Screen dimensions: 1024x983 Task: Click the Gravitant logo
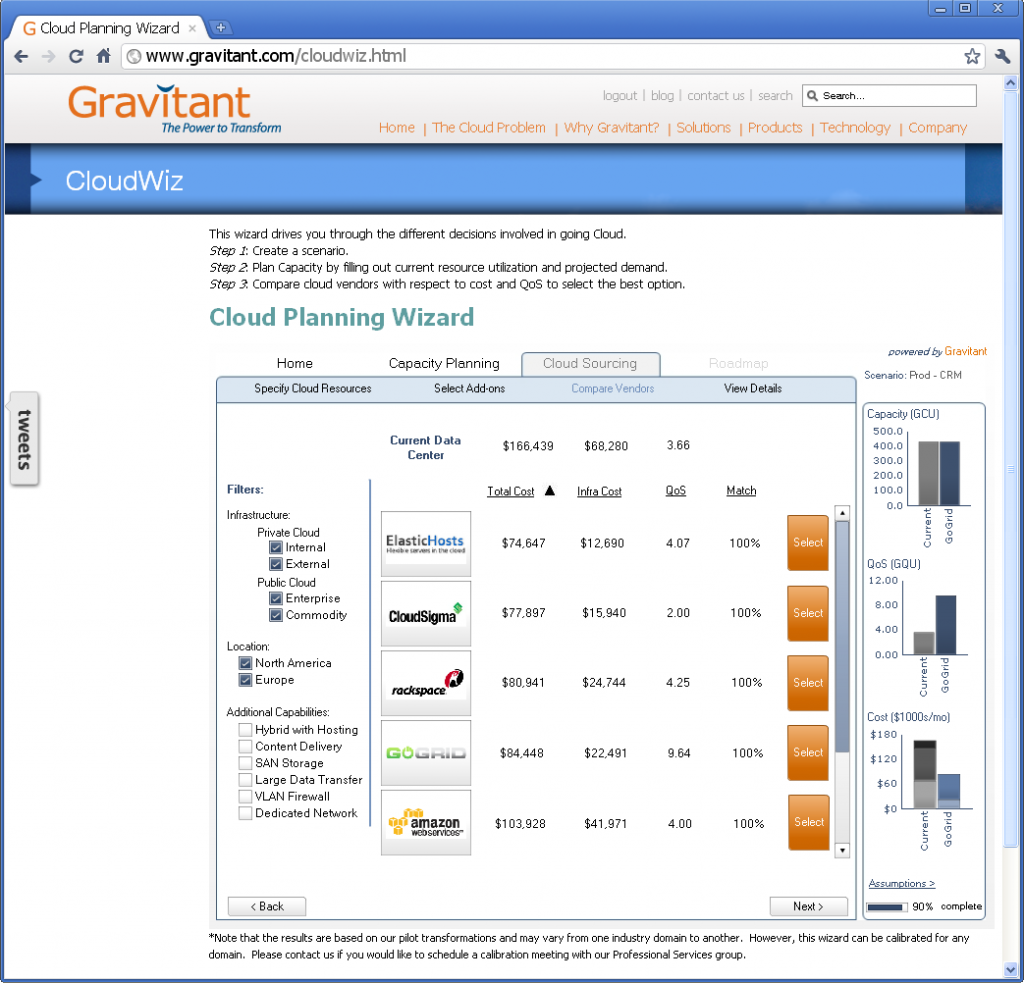coord(174,109)
